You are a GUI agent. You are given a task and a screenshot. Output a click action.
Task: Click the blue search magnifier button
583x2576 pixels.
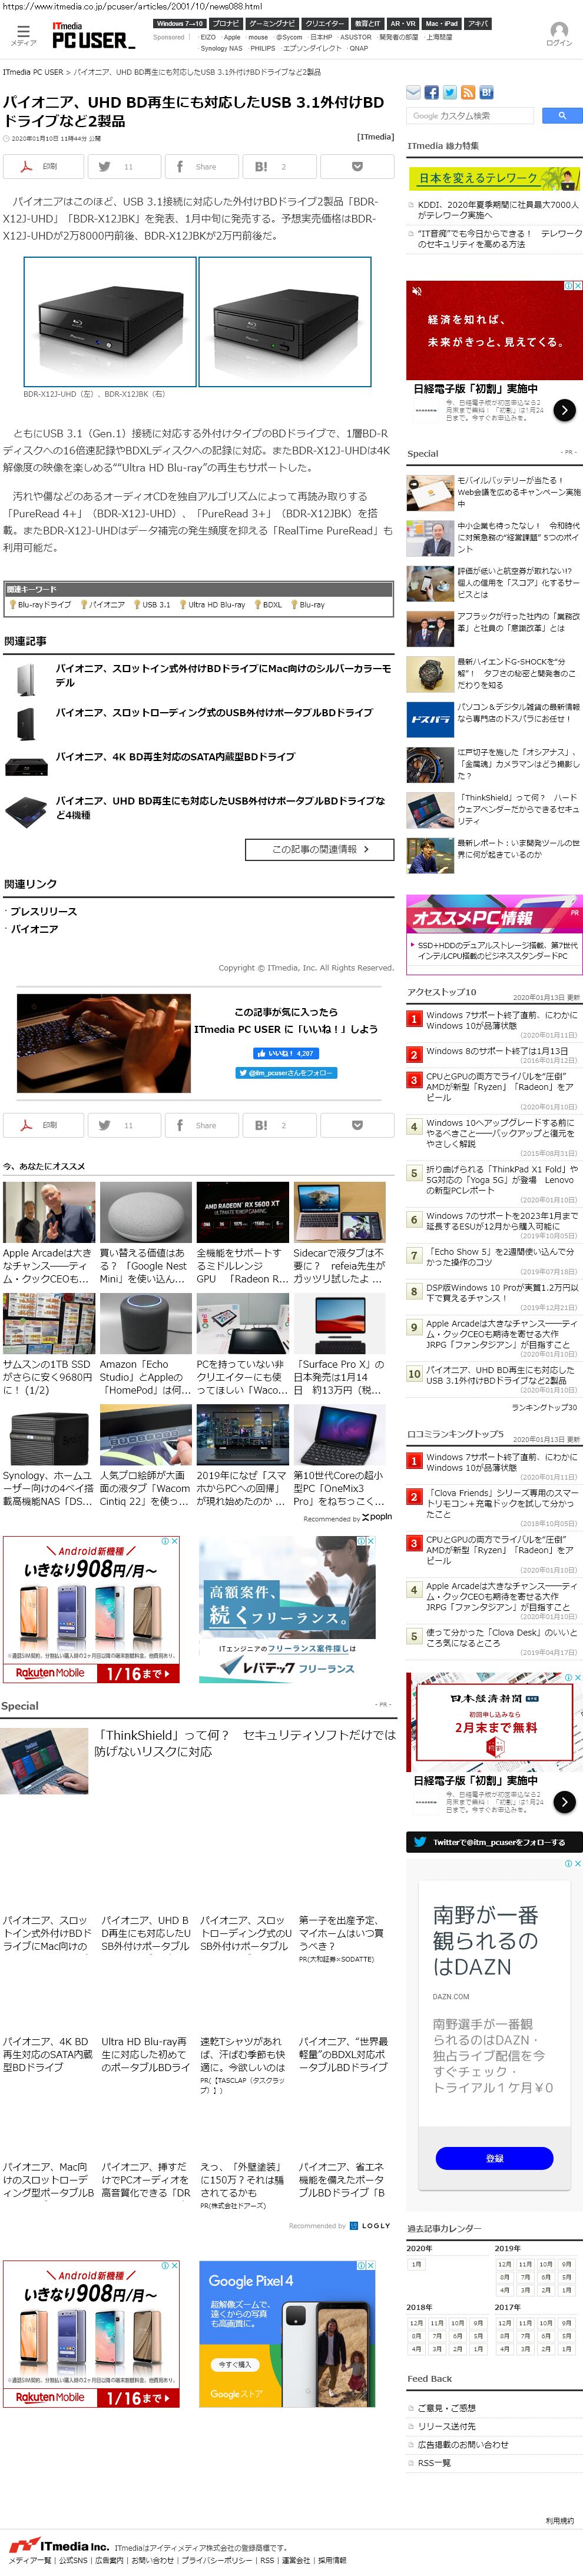[x=562, y=116]
